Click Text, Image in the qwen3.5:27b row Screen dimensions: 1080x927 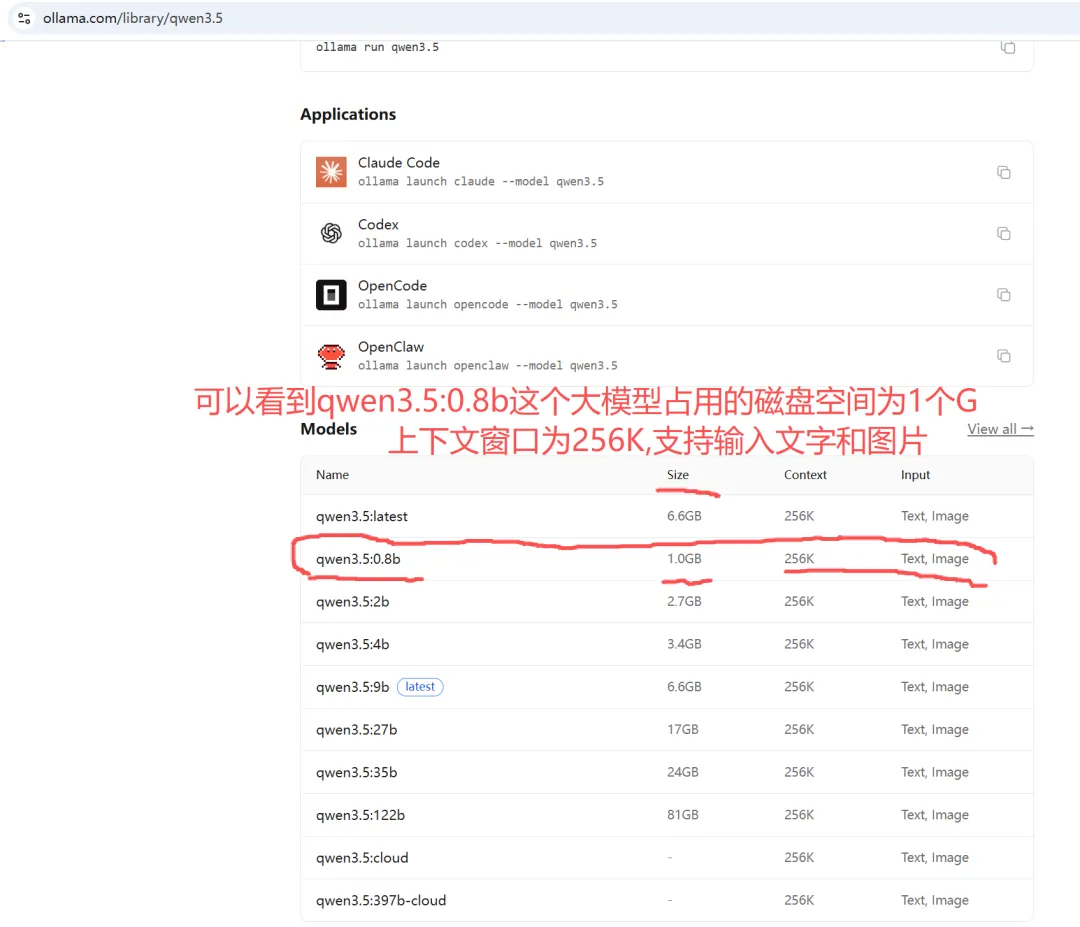point(935,730)
